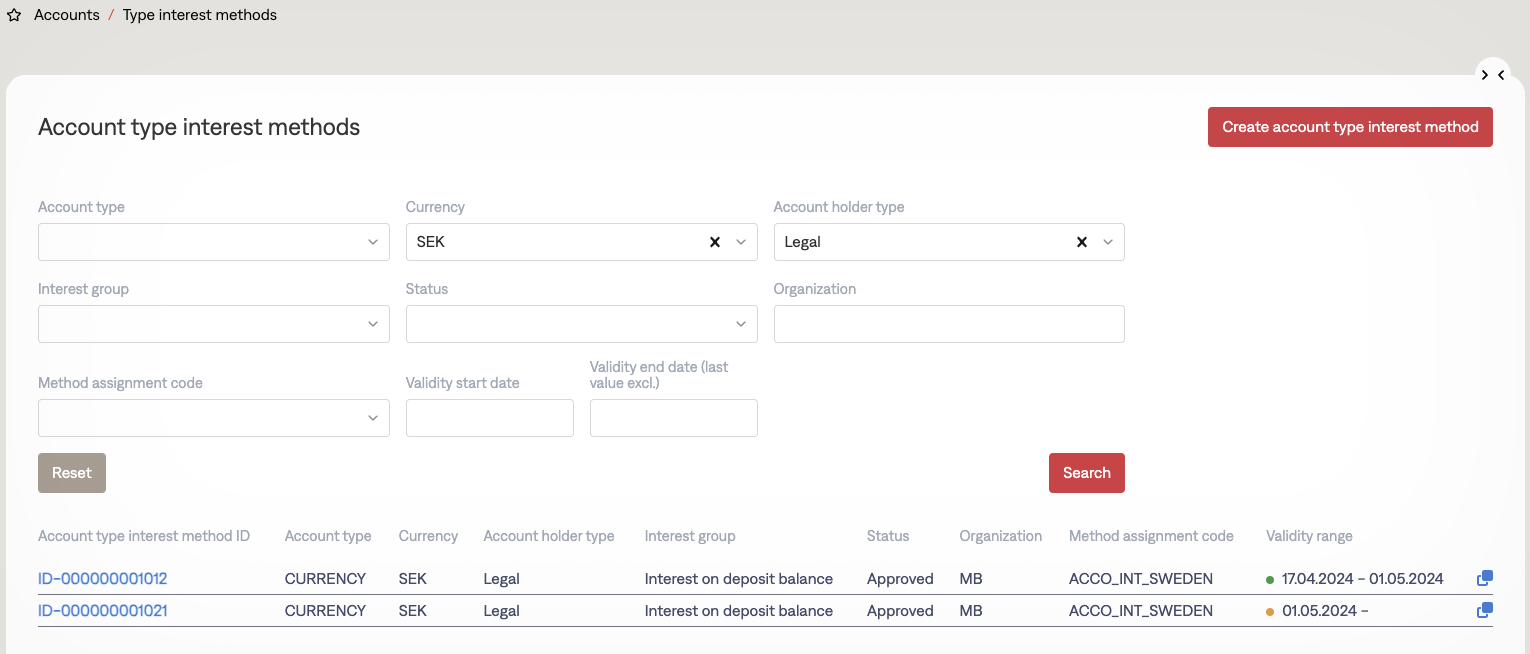Screen dimensions: 1530x654
Task: Expand the Account type dropdown
Action: 372,242
